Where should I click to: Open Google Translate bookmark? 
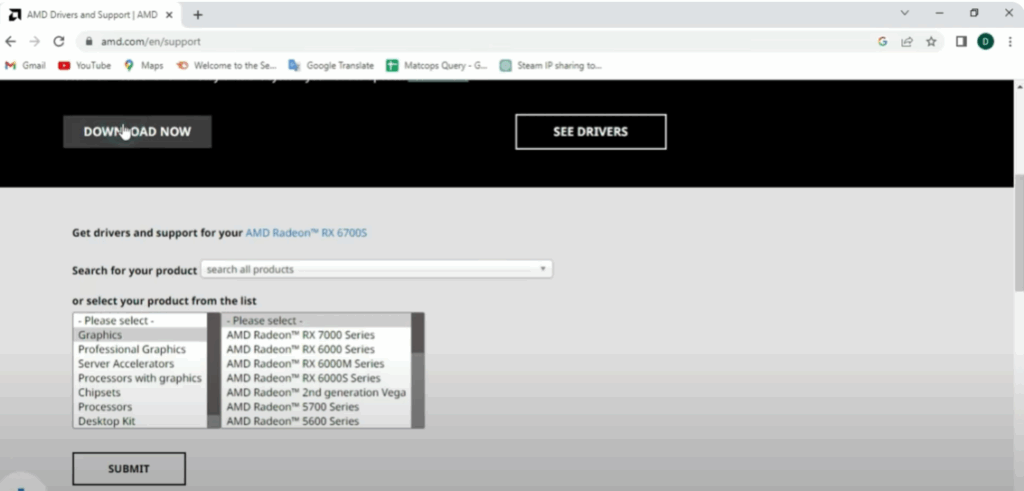[331, 65]
